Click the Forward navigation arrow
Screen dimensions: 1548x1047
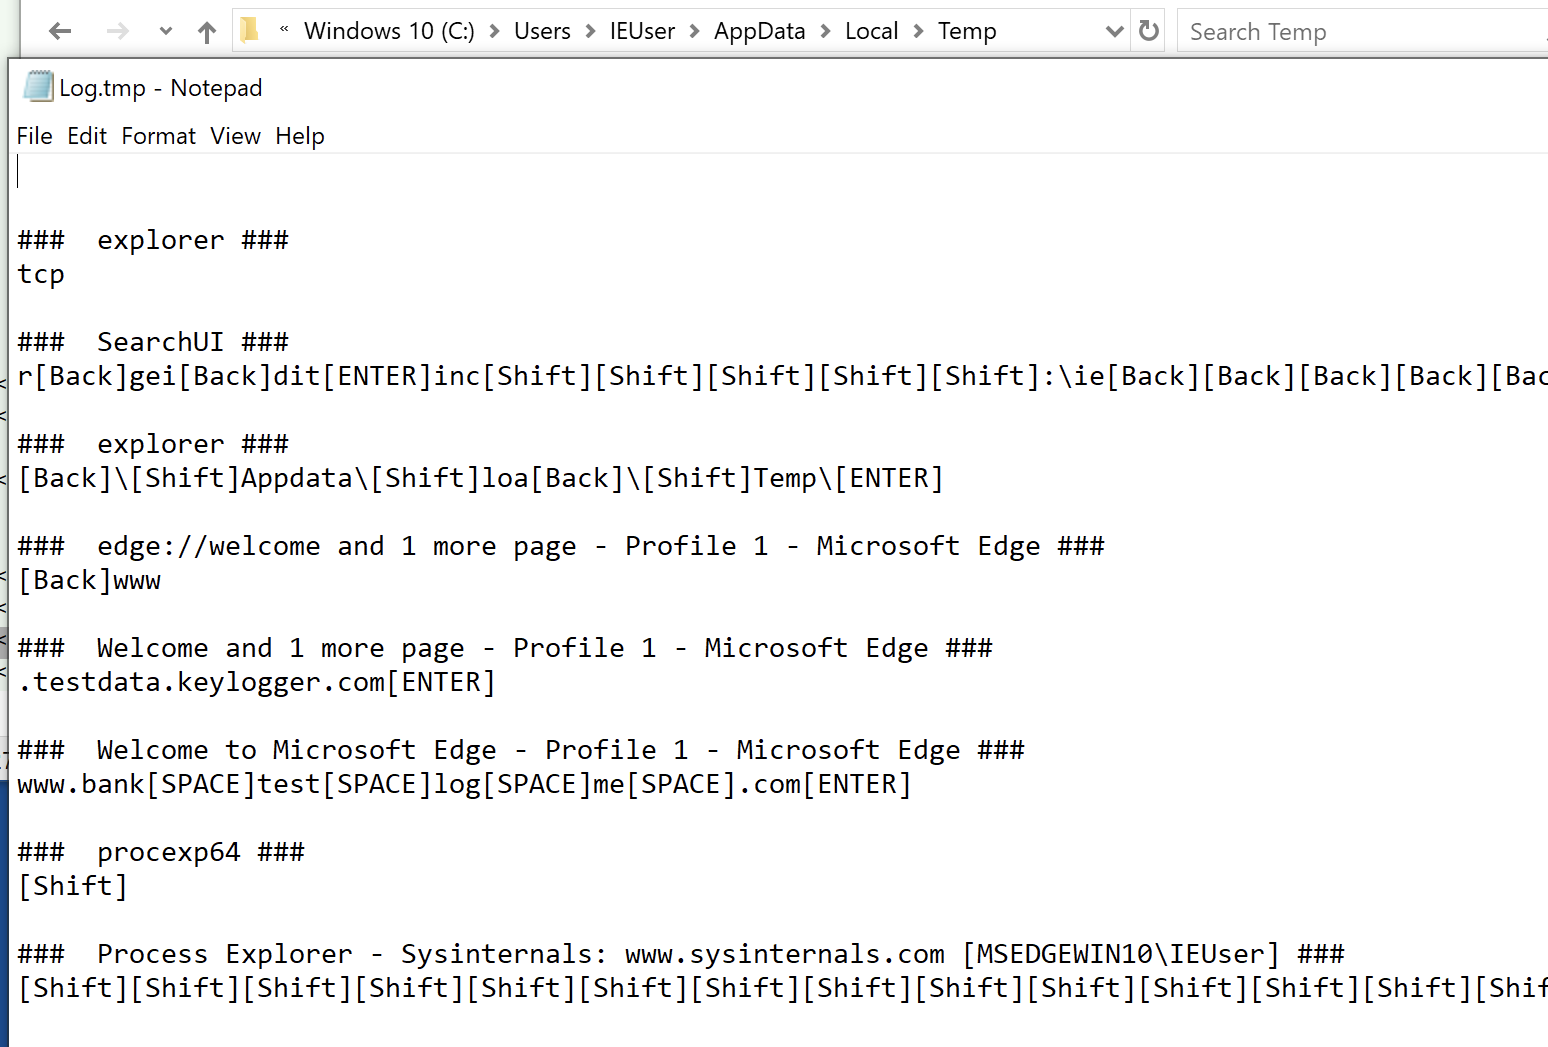pos(118,32)
